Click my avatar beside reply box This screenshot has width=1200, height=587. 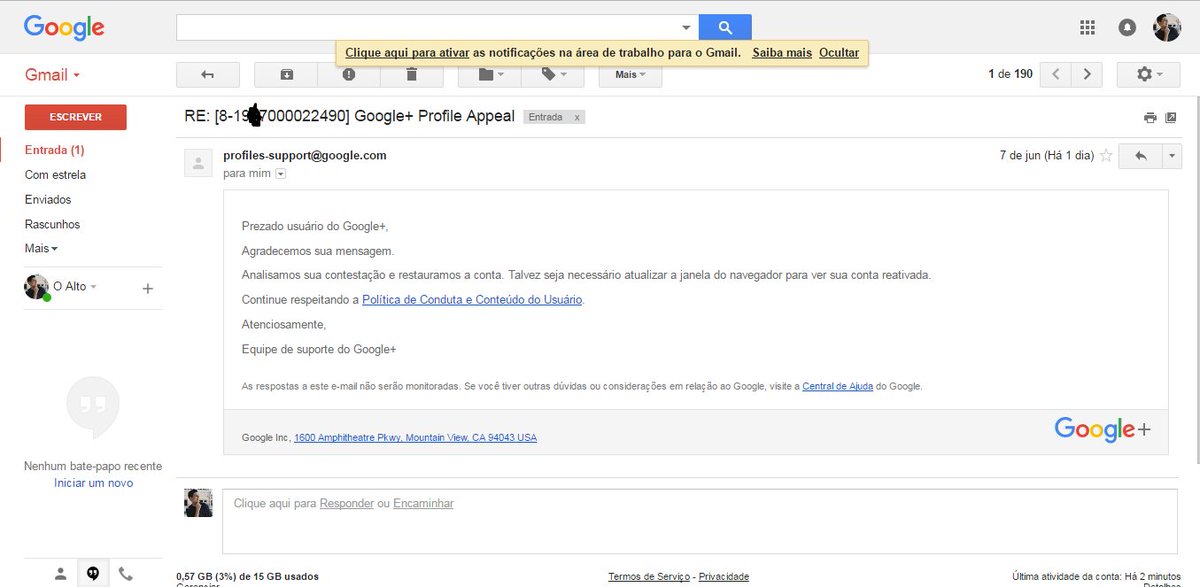(x=198, y=503)
